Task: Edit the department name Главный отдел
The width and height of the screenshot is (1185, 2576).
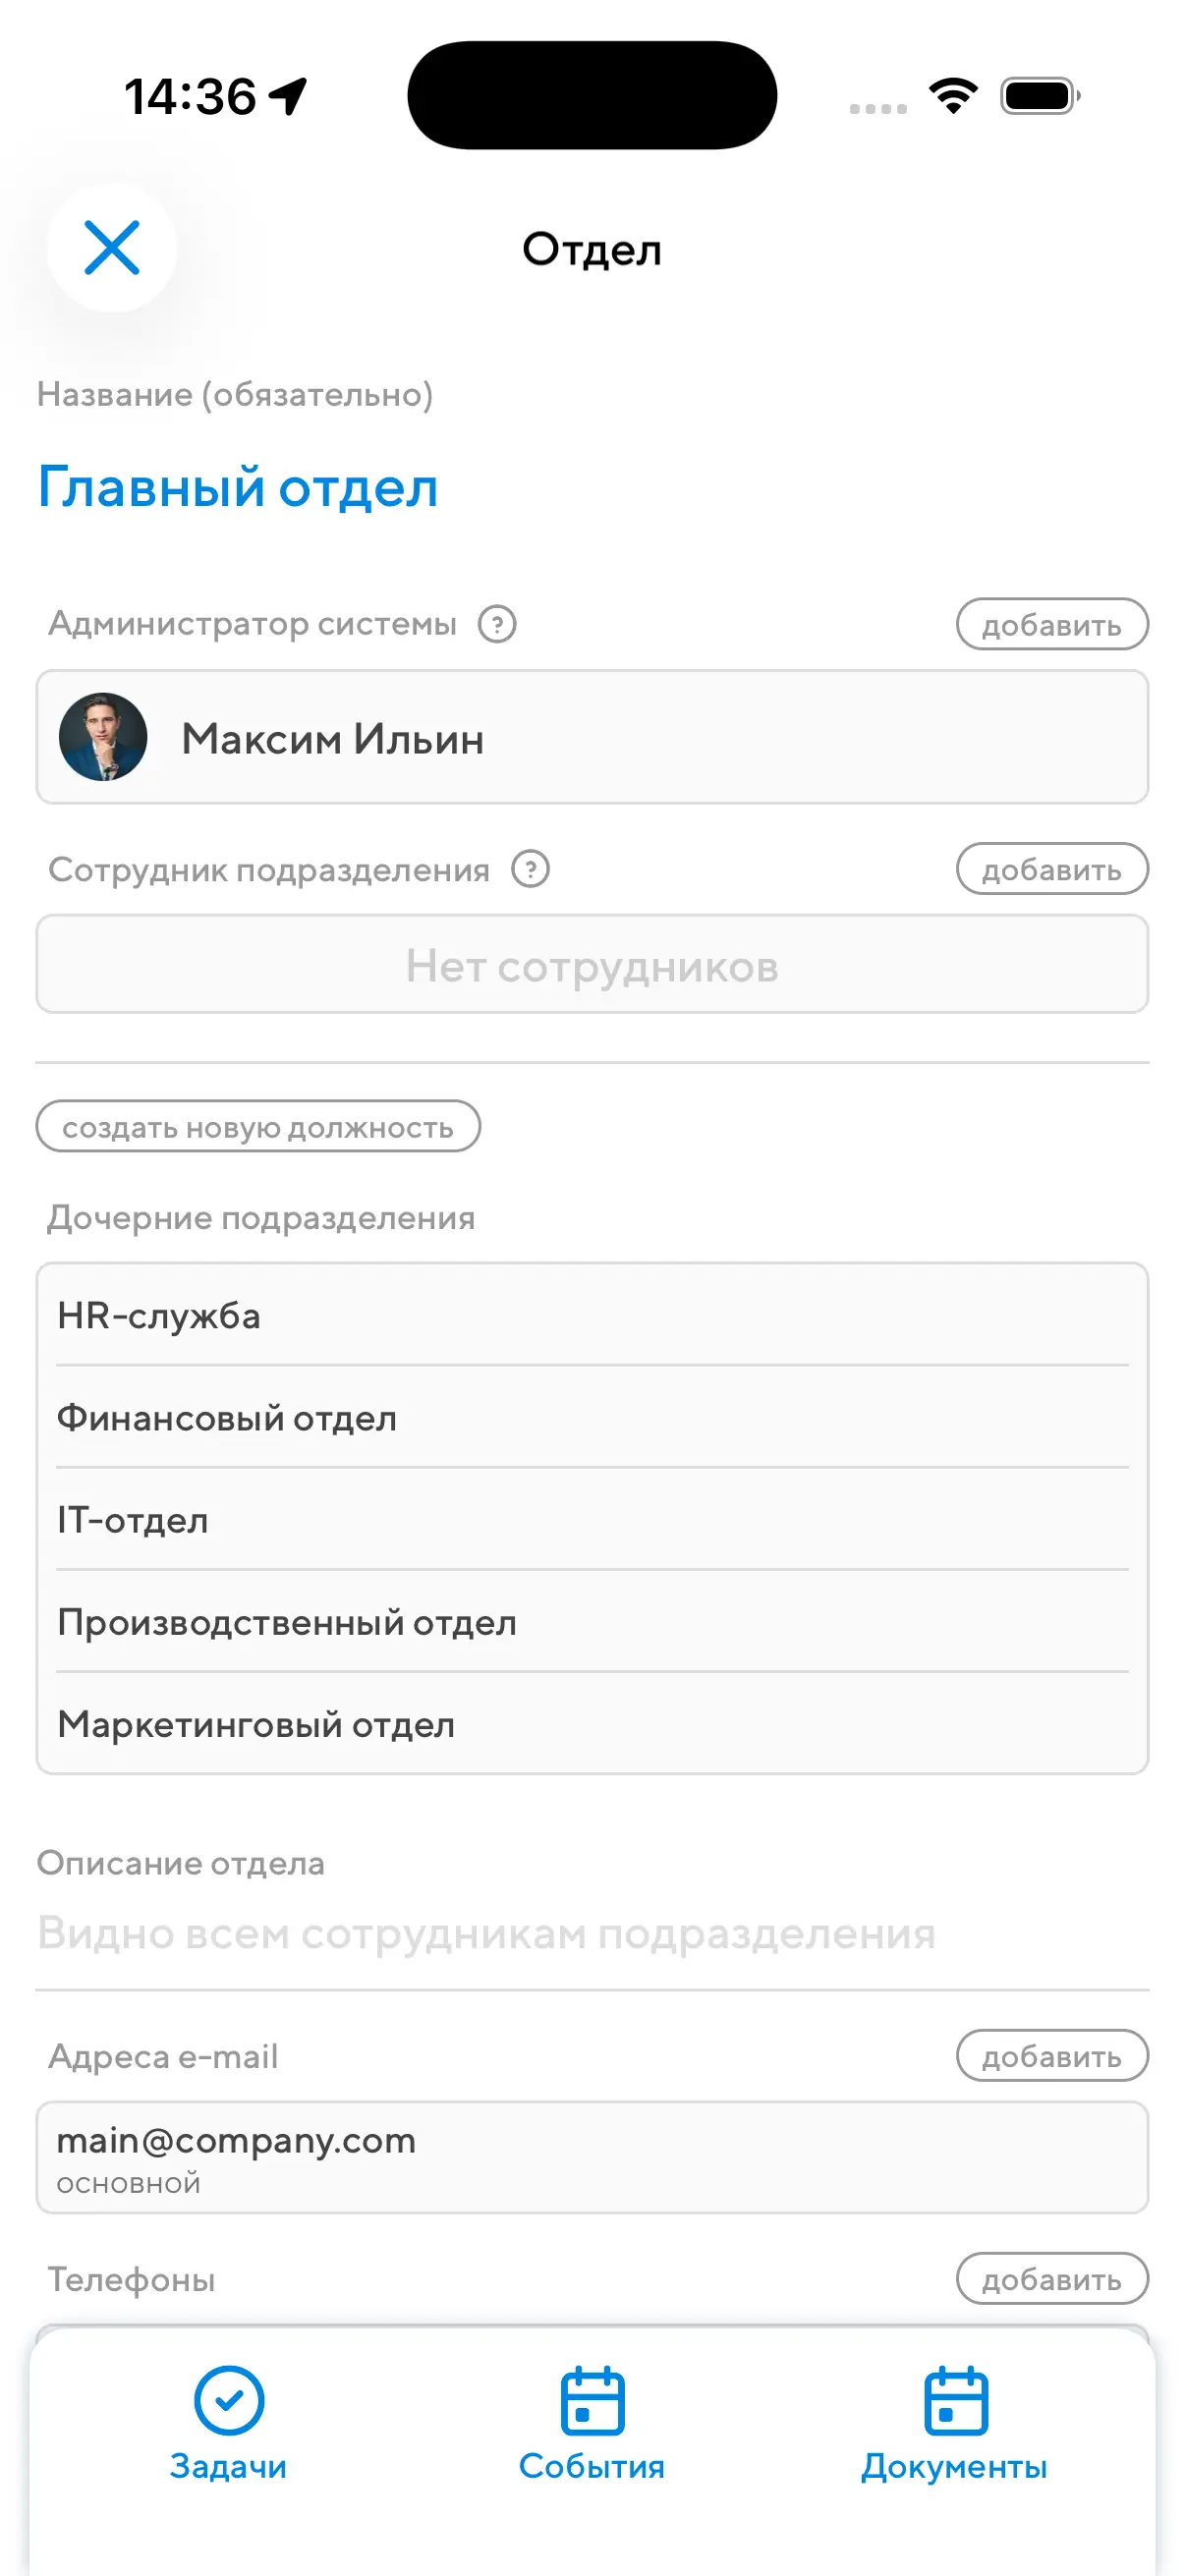Action: coord(238,488)
